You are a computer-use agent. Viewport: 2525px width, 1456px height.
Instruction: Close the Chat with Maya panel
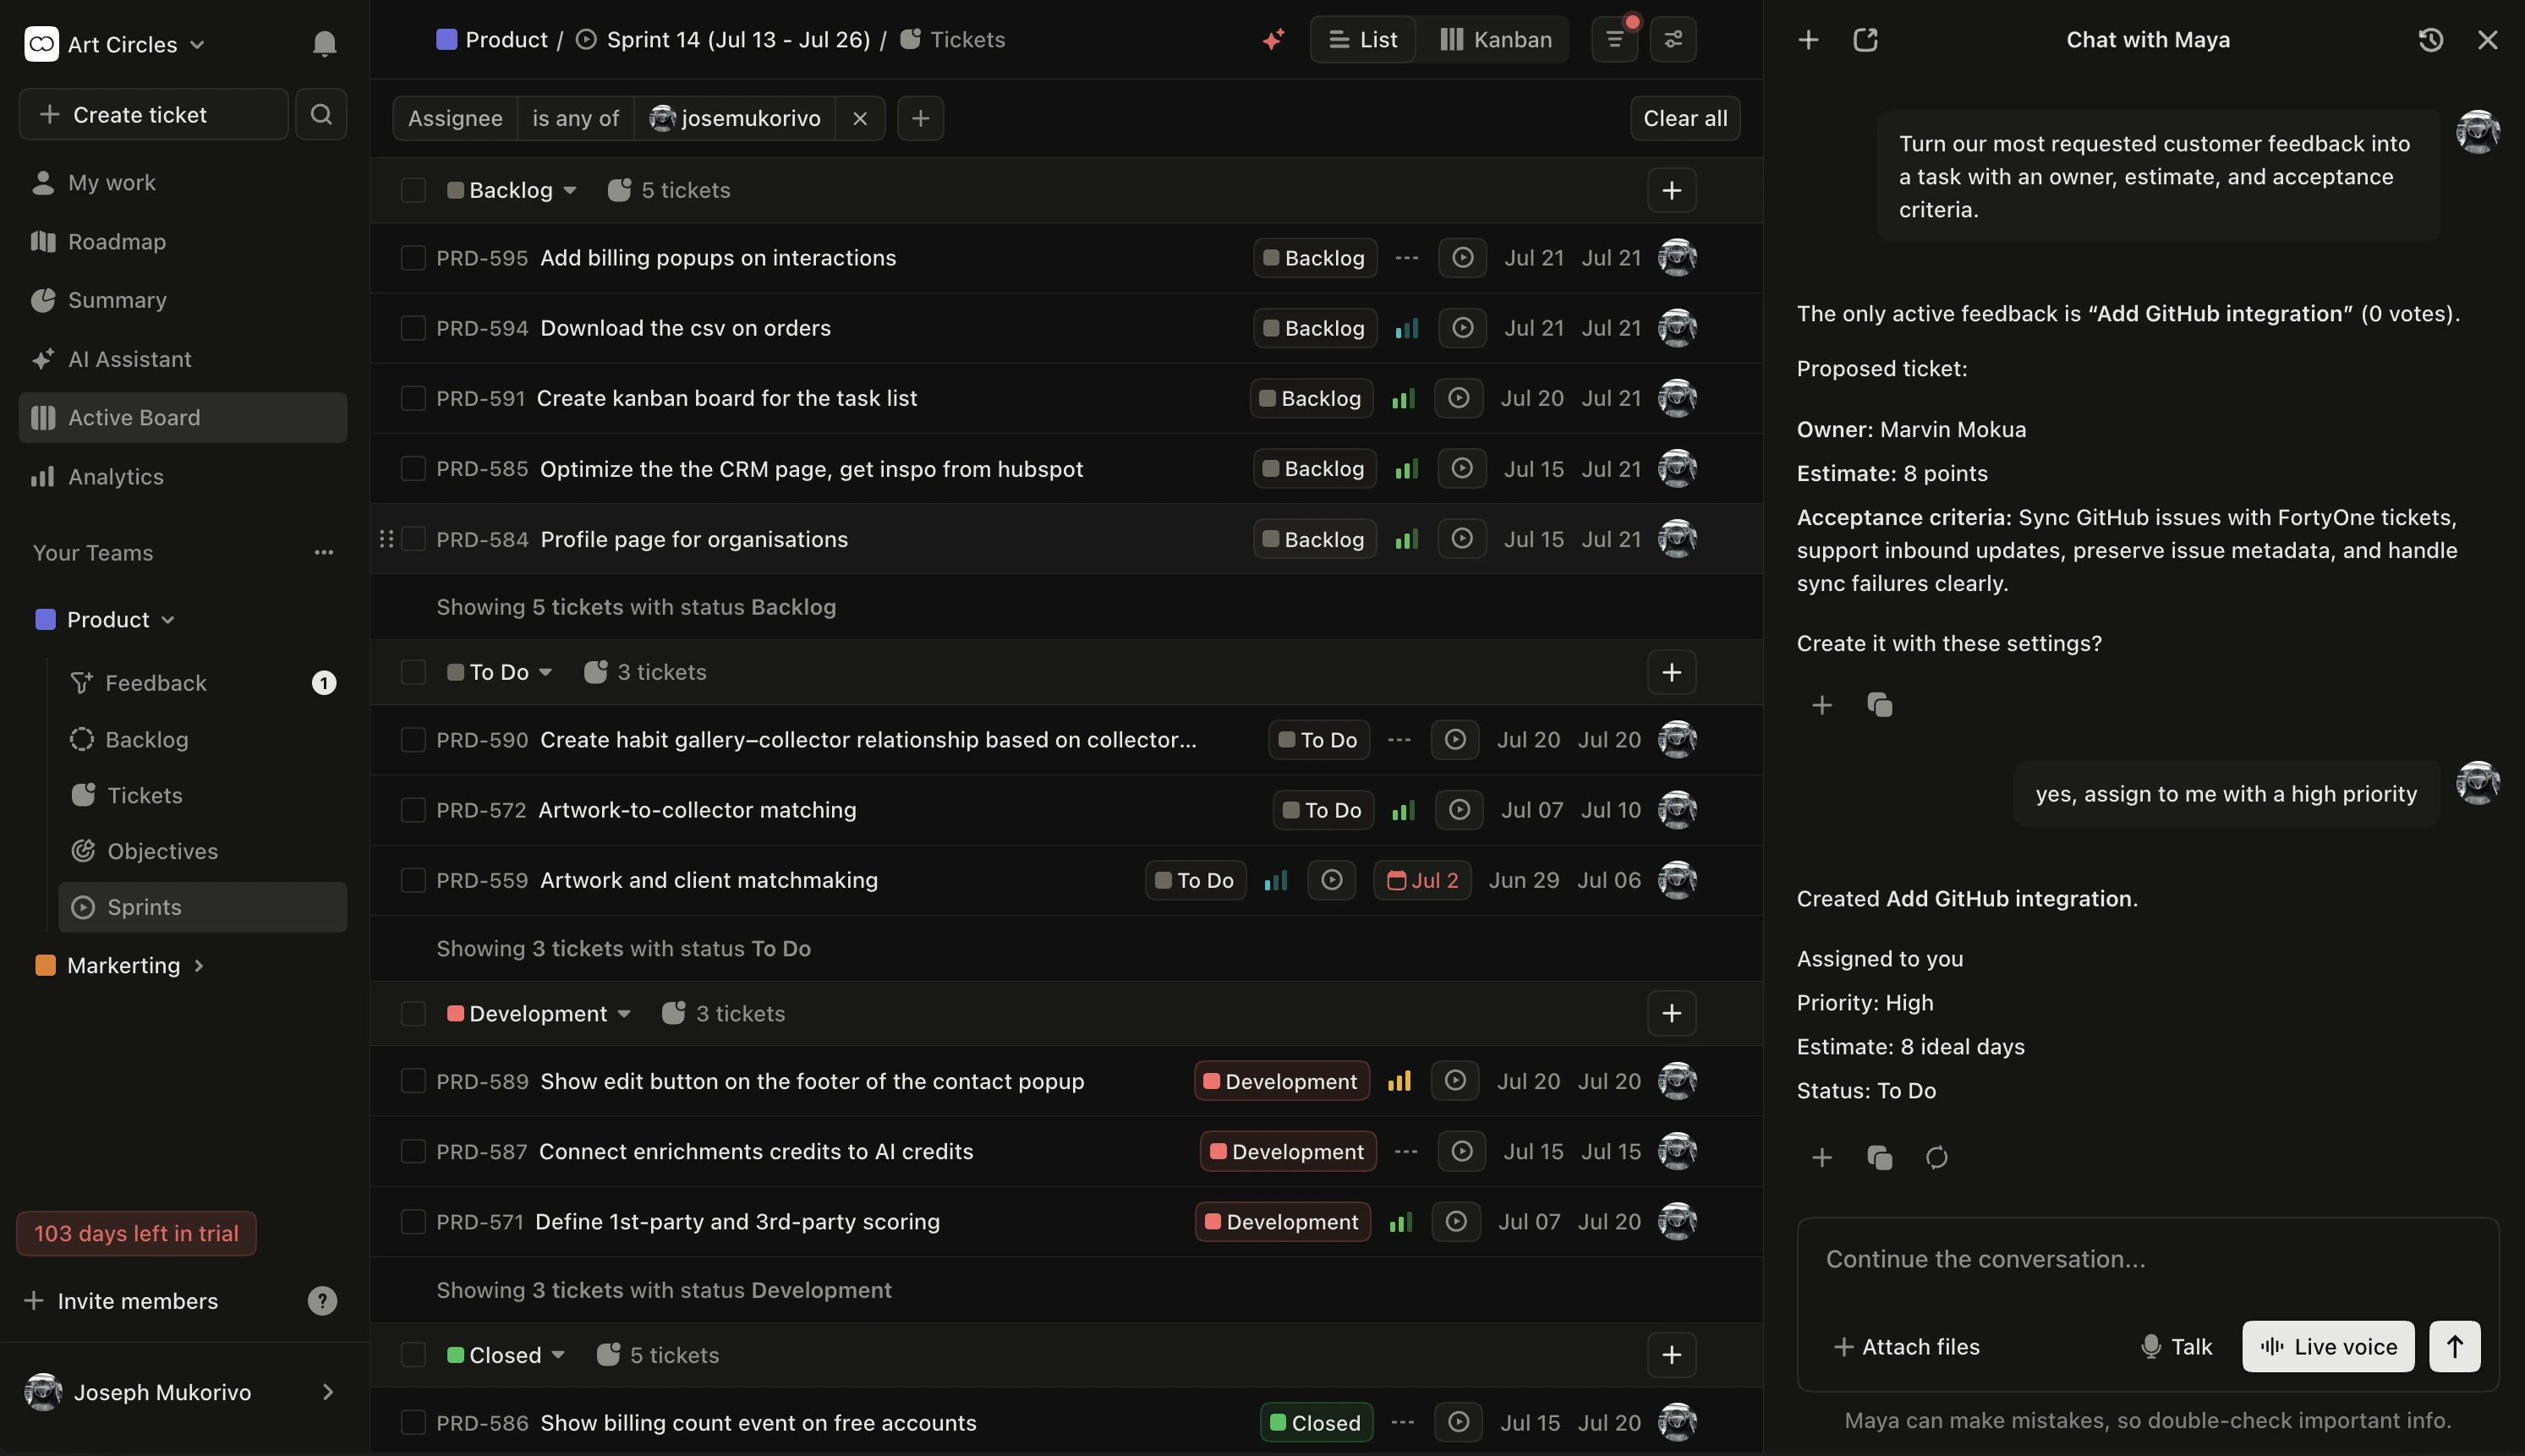point(2487,40)
